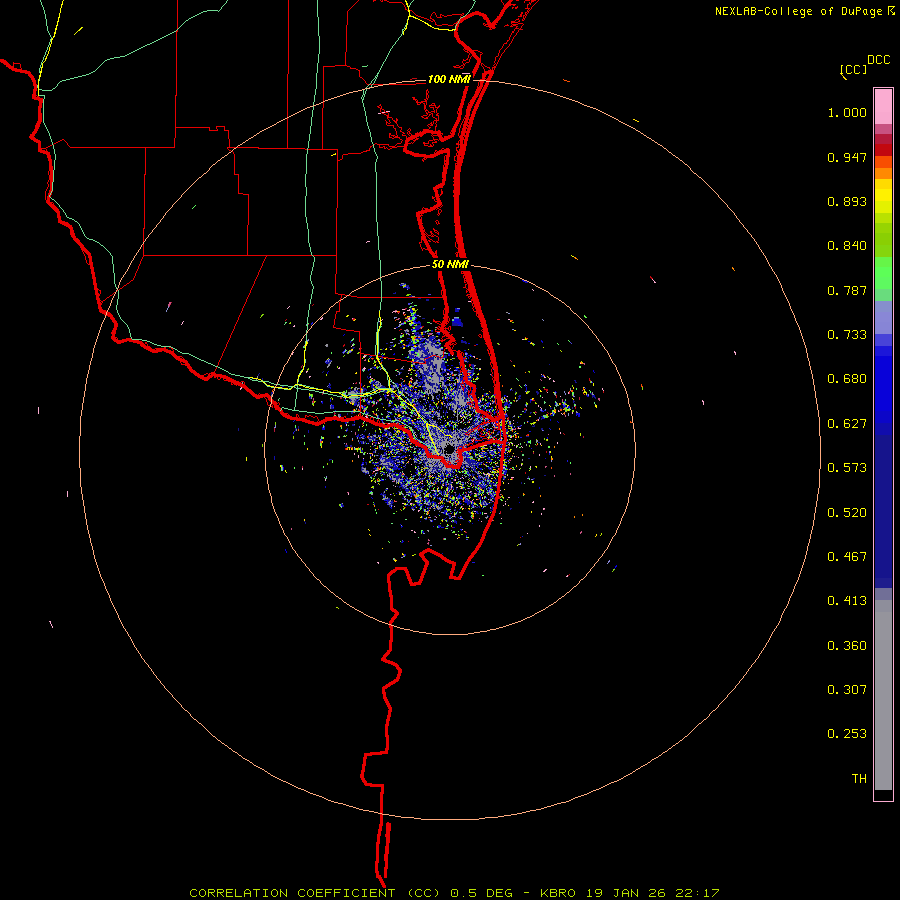
Task: Click the DCC label above color bar
Action: 879,60
